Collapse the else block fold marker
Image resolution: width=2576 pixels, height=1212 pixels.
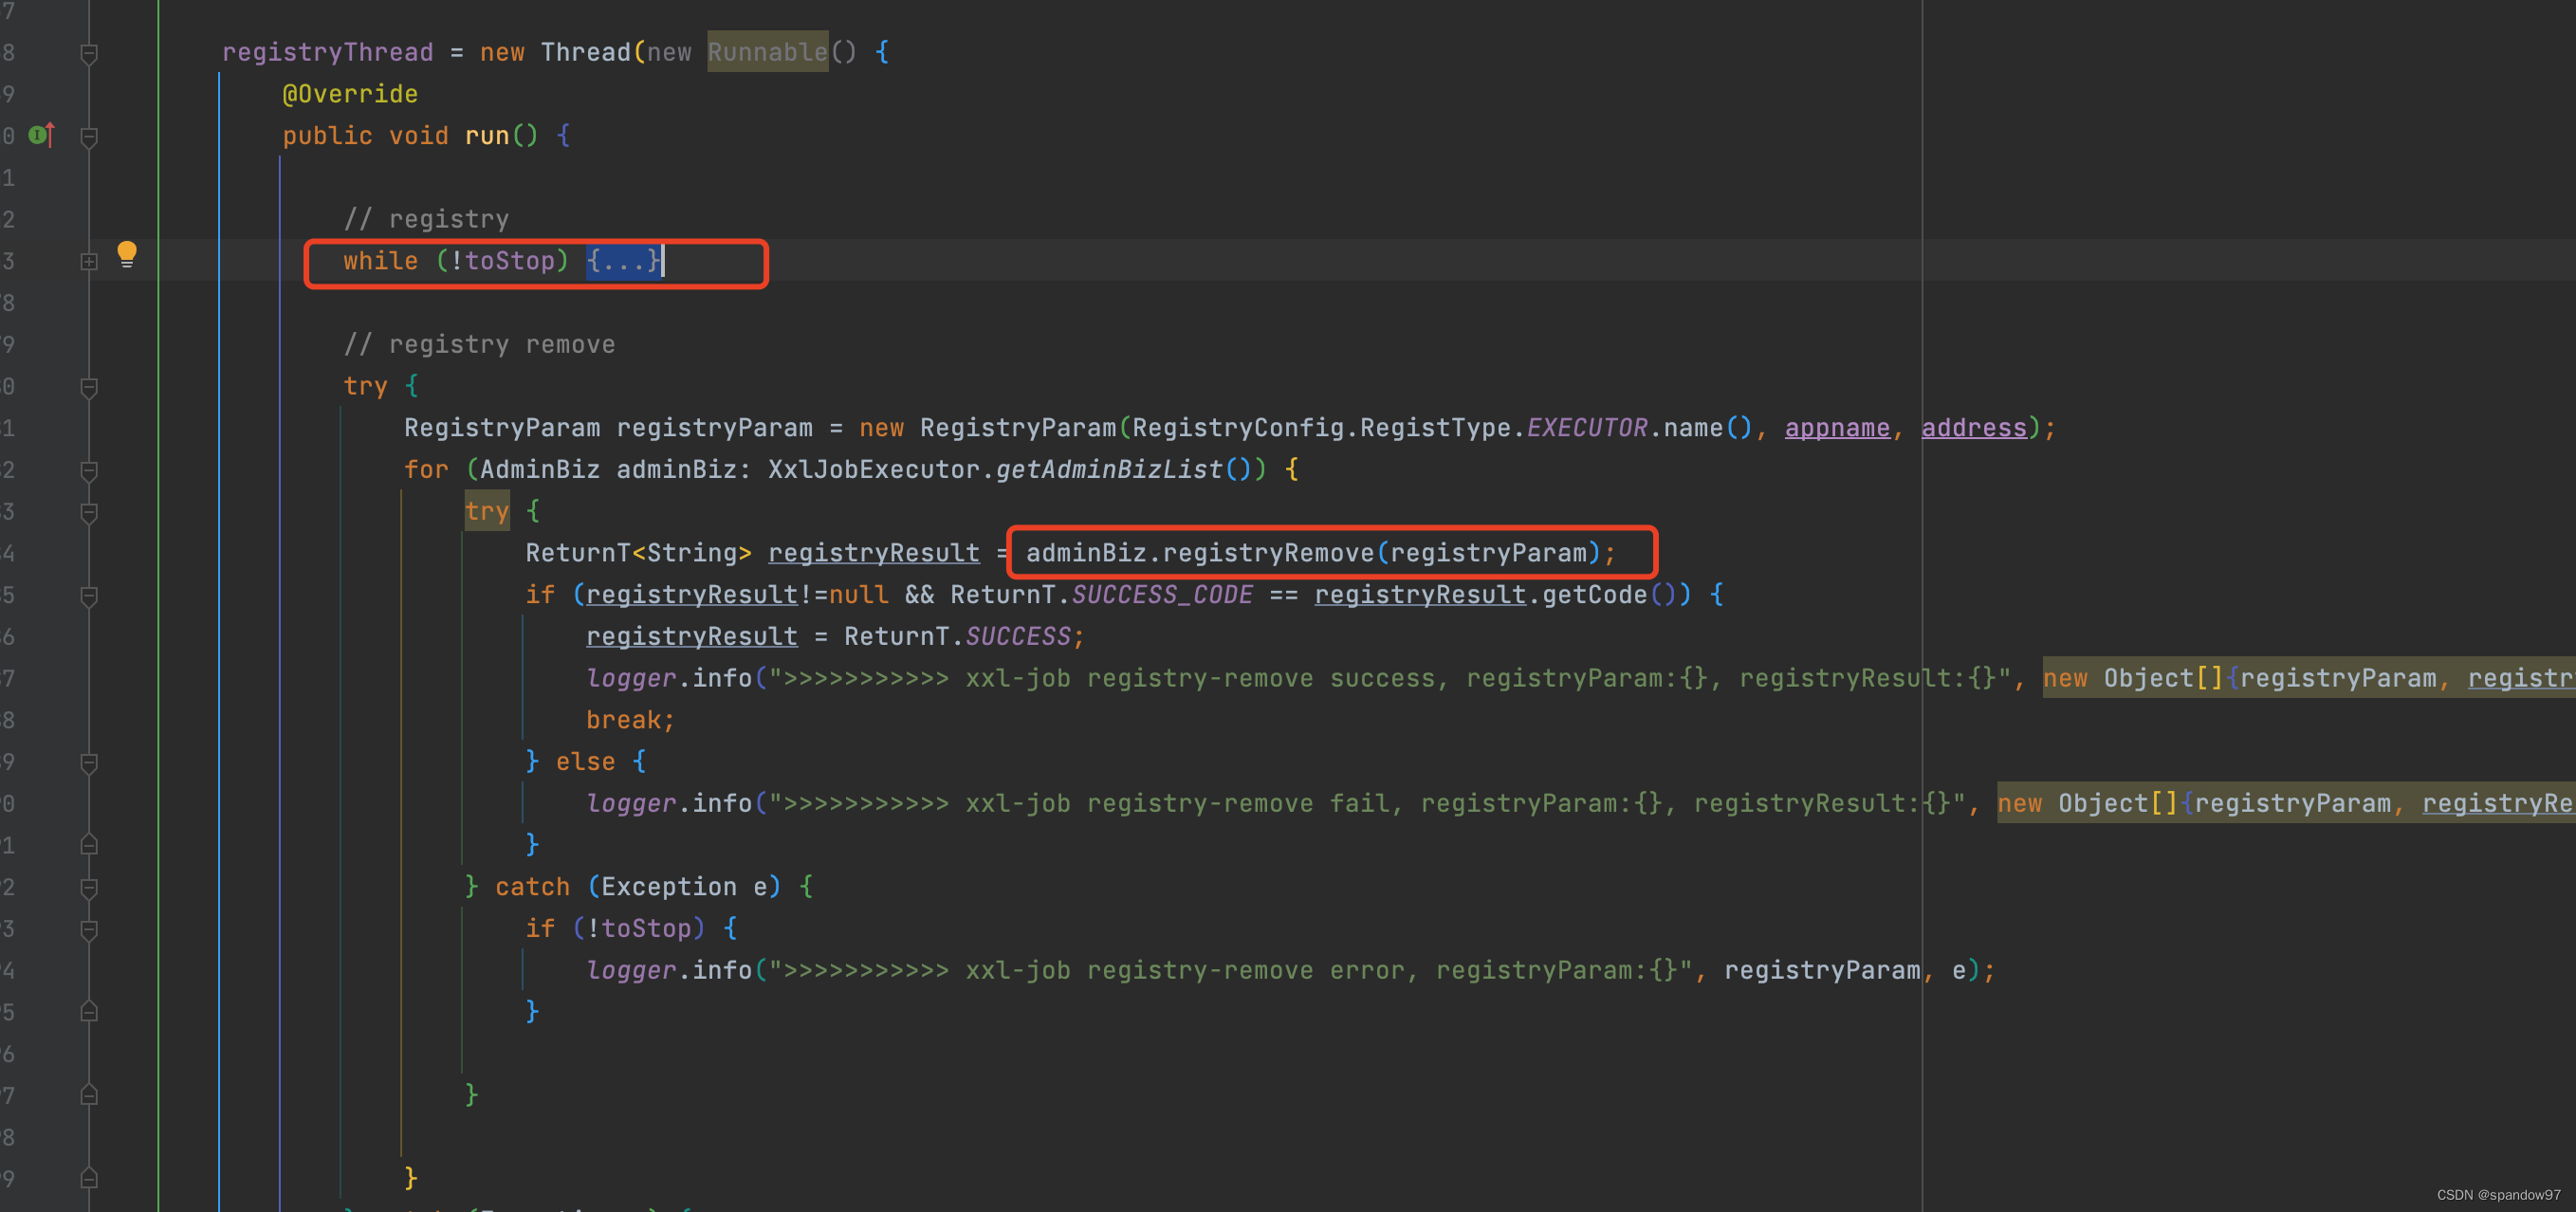click(x=89, y=763)
